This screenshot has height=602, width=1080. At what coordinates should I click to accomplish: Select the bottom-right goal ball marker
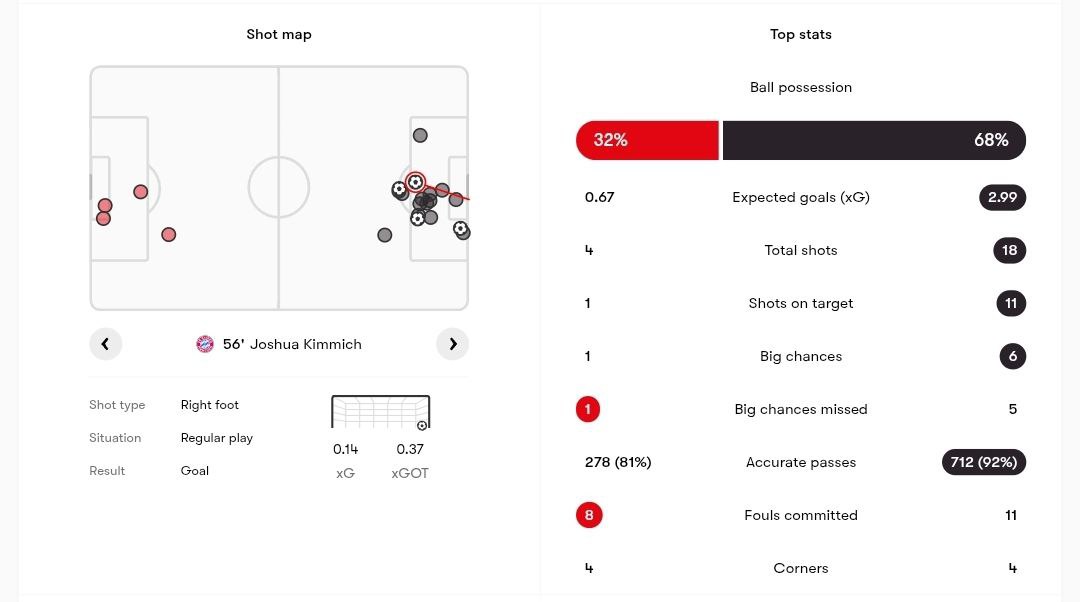460,228
